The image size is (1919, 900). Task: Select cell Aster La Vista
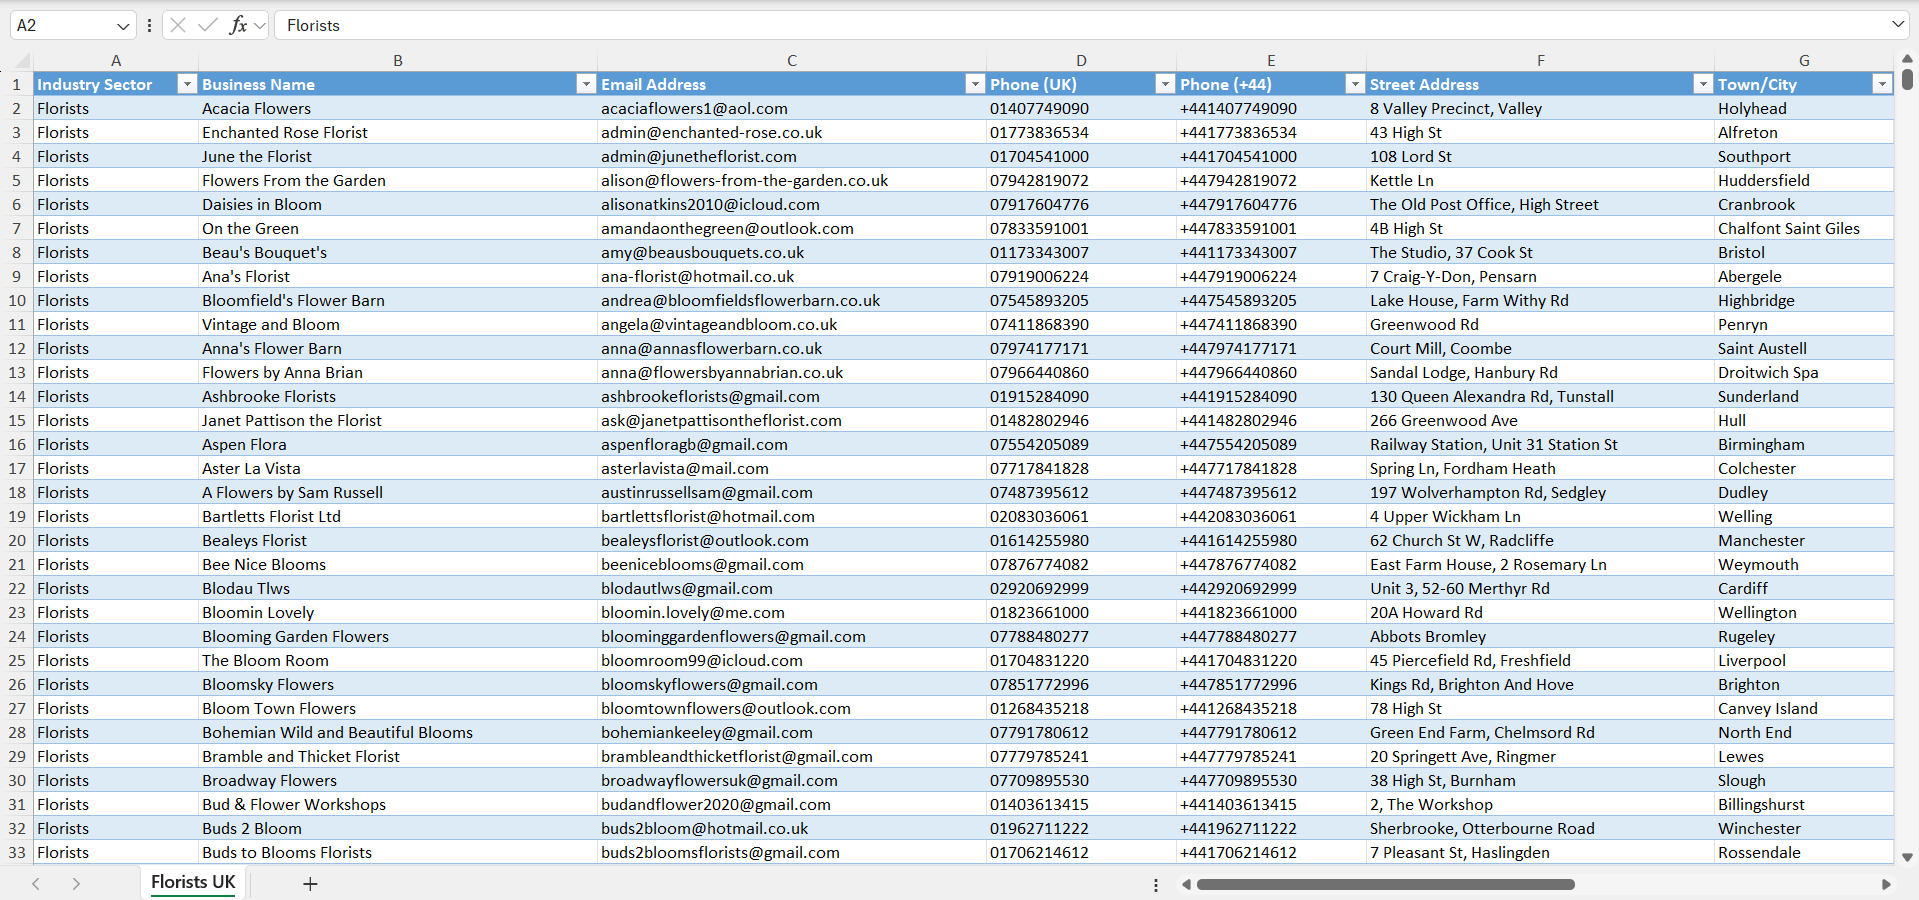coord(398,468)
